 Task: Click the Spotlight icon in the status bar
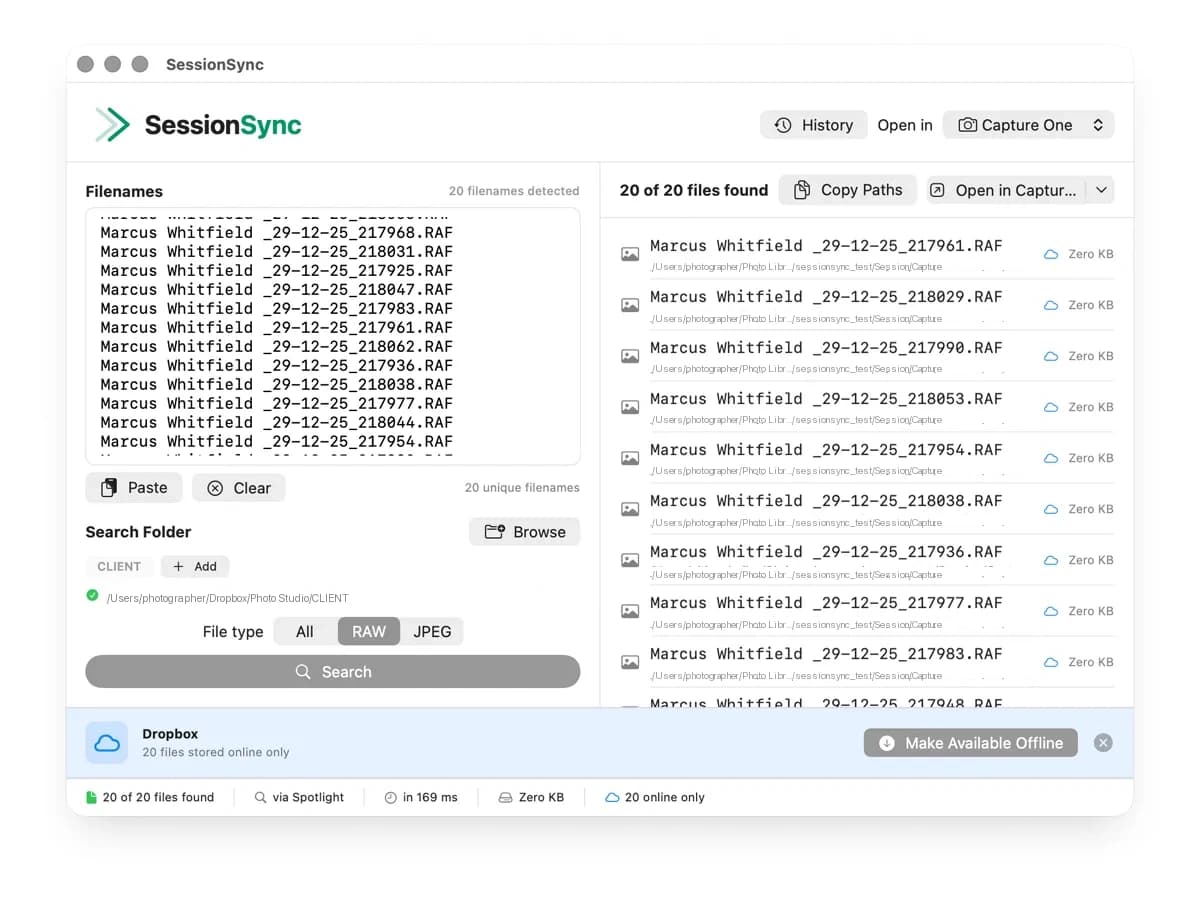tap(262, 797)
